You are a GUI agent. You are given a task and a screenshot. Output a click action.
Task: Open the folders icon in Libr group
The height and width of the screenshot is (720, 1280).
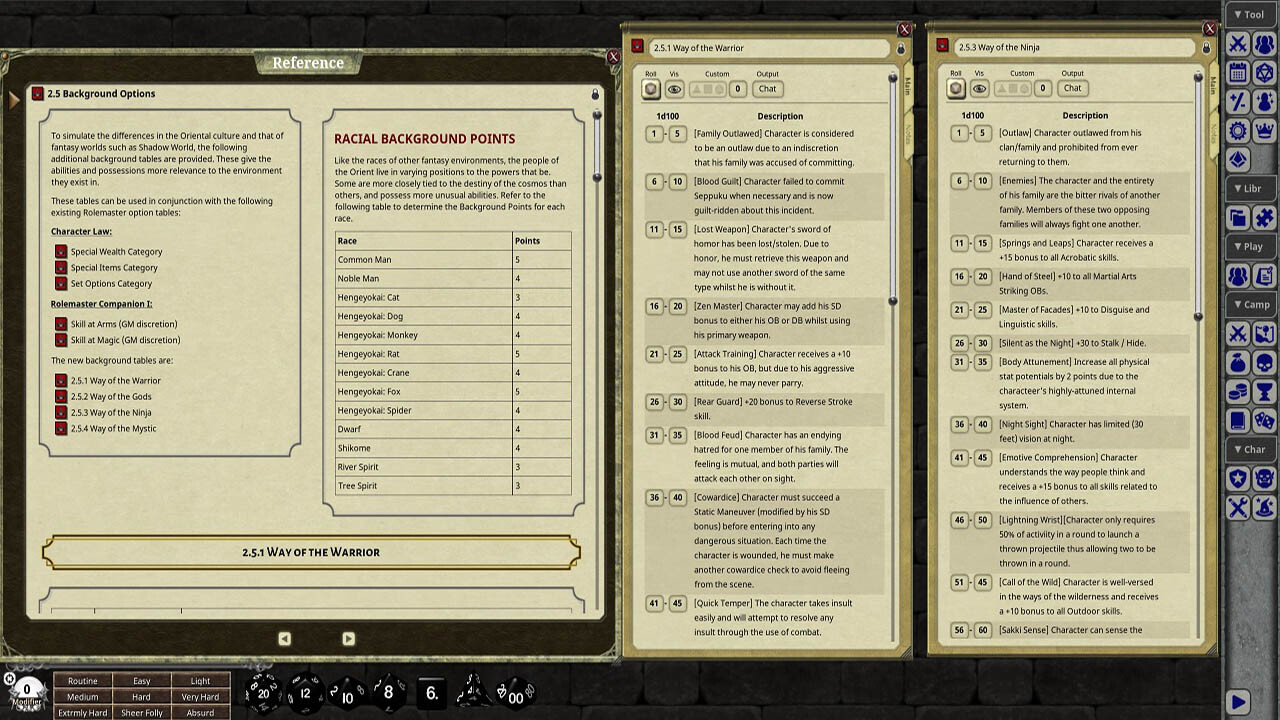(1238, 217)
